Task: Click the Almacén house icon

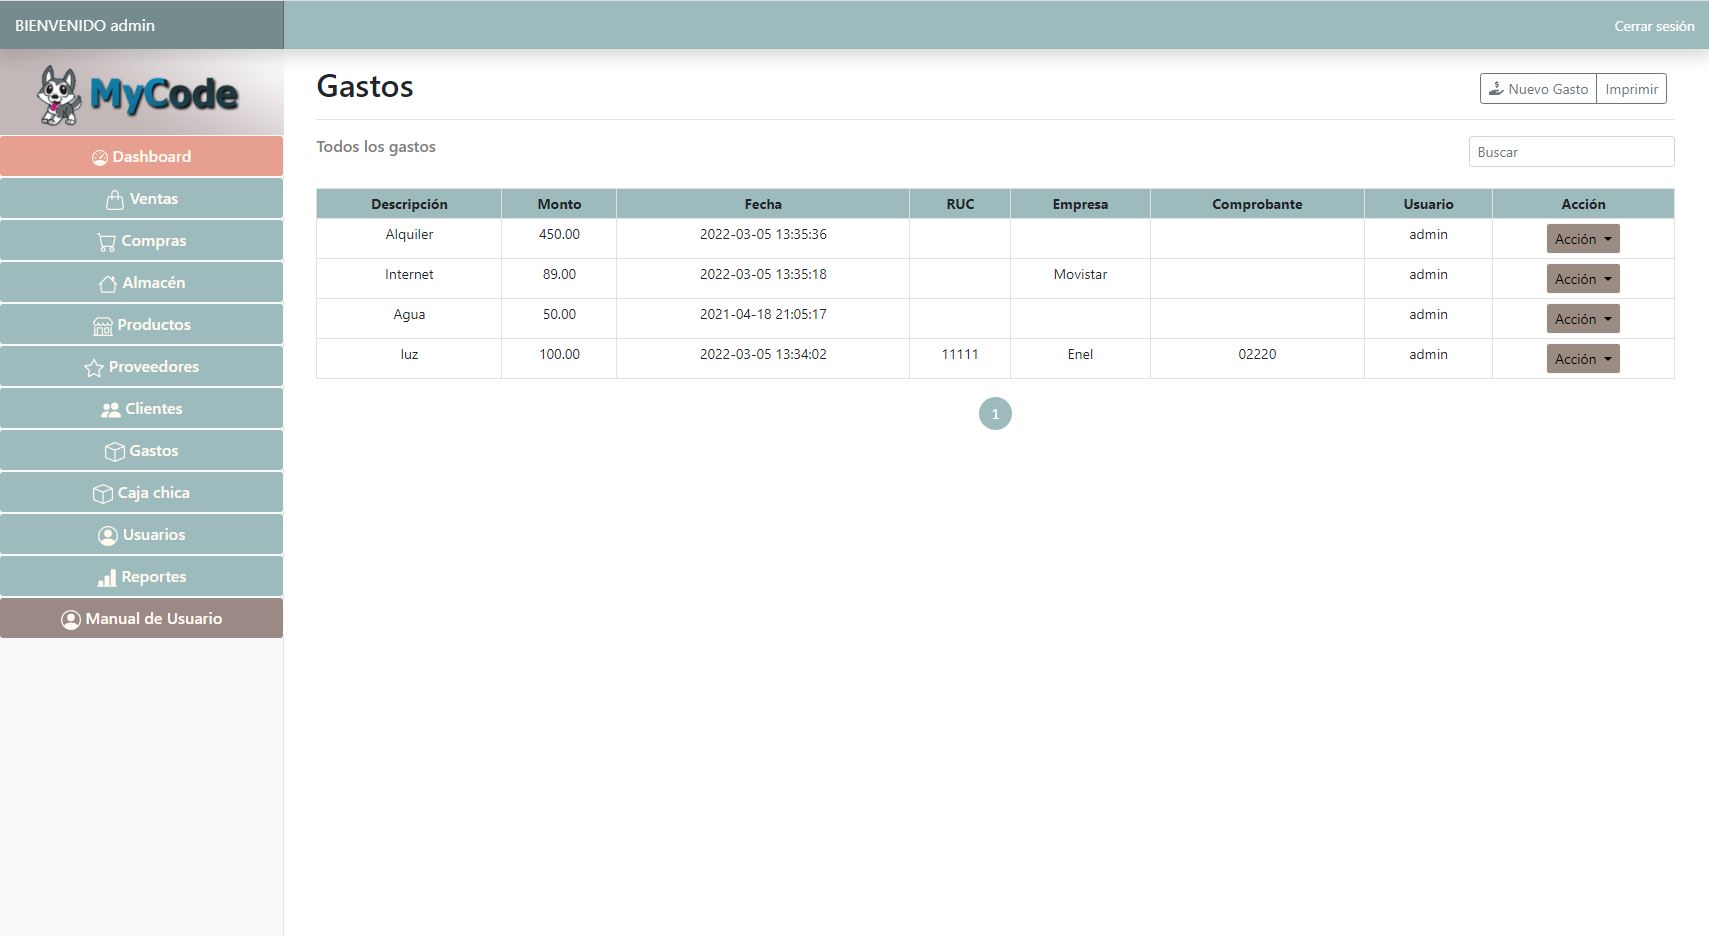Action: click(x=108, y=284)
